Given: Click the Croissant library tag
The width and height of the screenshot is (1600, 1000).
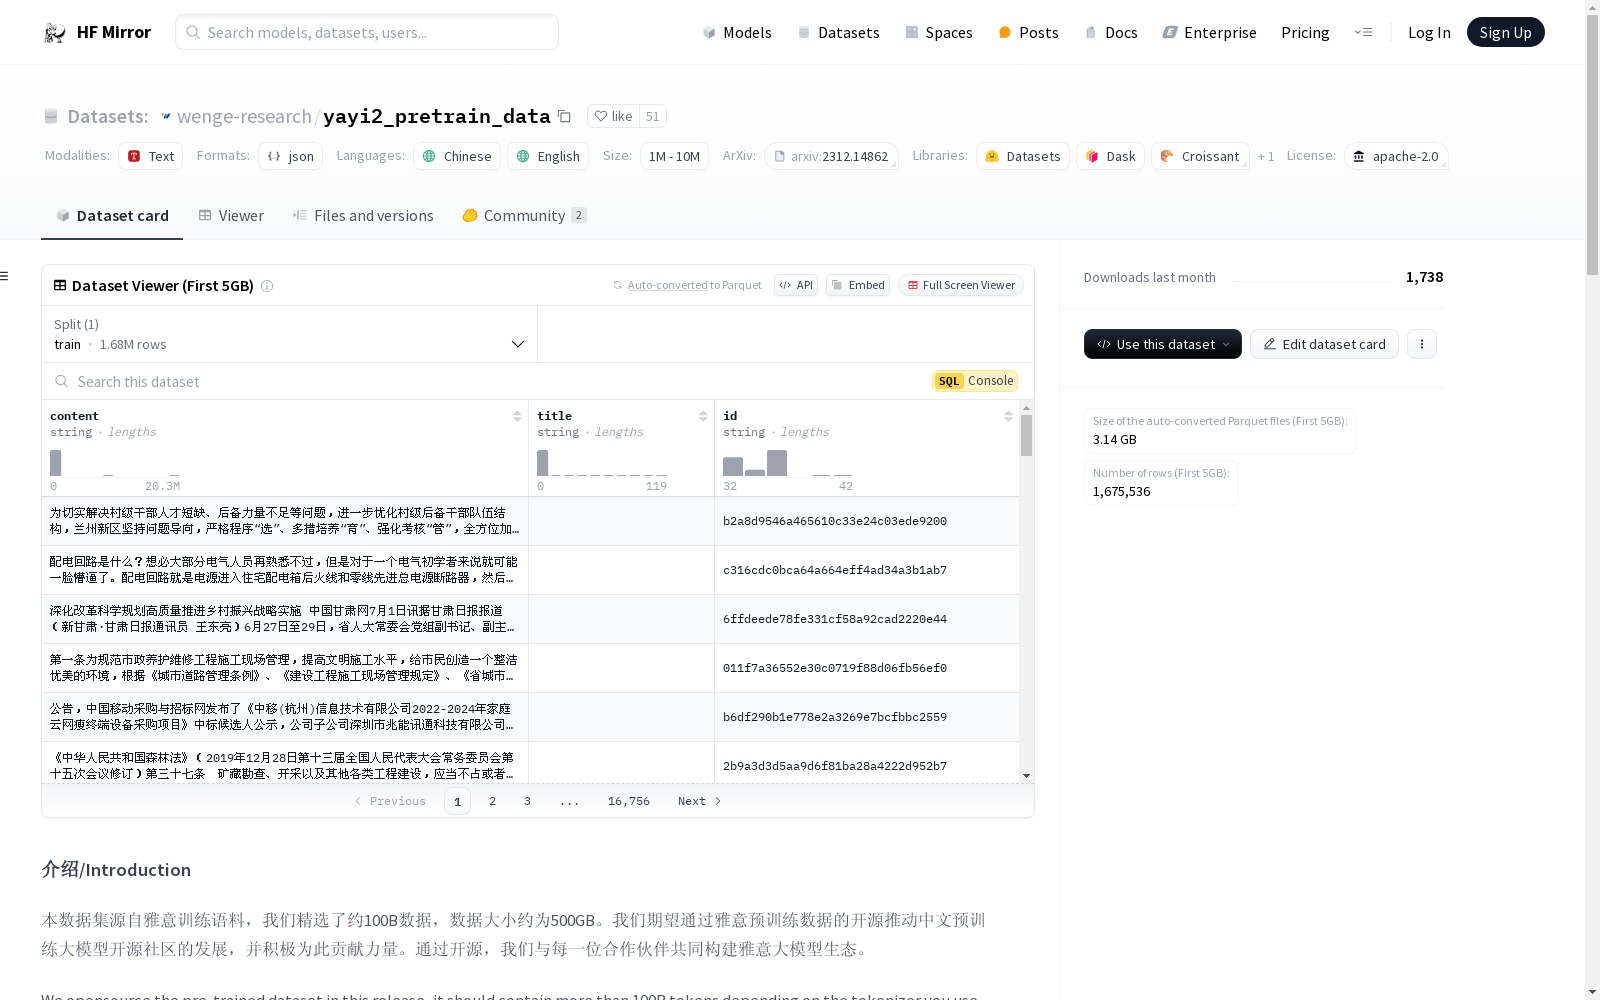Looking at the screenshot, I should (1200, 156).
